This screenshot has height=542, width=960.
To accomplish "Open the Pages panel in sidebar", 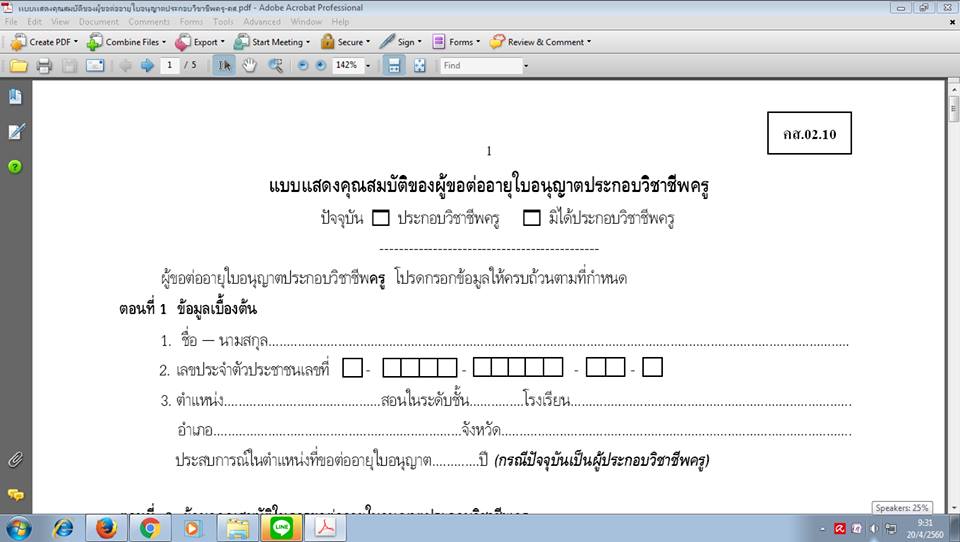I will click(x=15, y=97).
